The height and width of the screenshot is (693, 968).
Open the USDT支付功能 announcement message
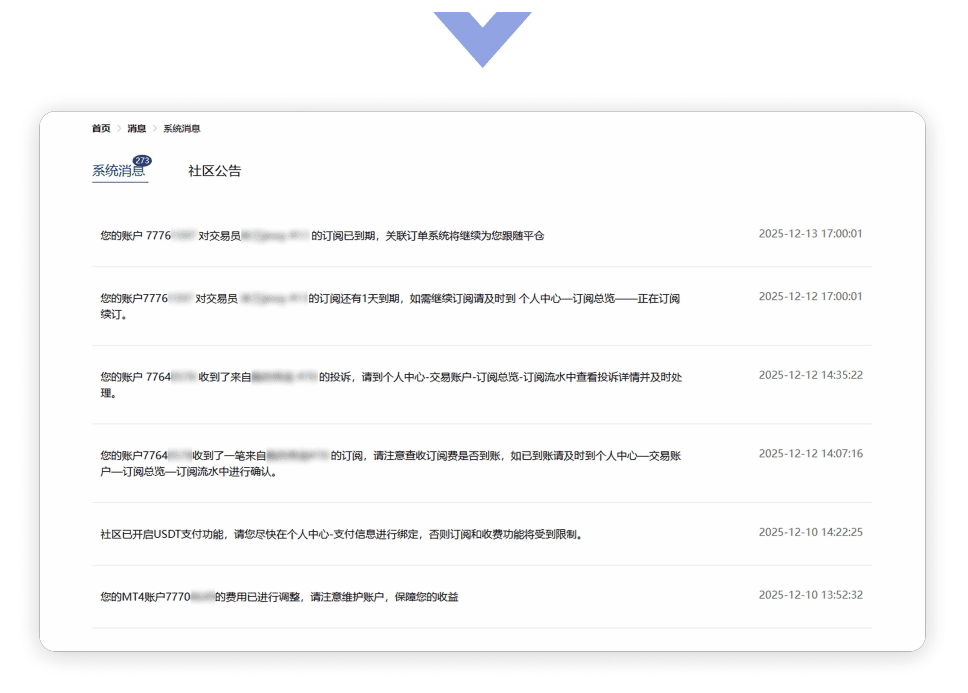point(341,534)
